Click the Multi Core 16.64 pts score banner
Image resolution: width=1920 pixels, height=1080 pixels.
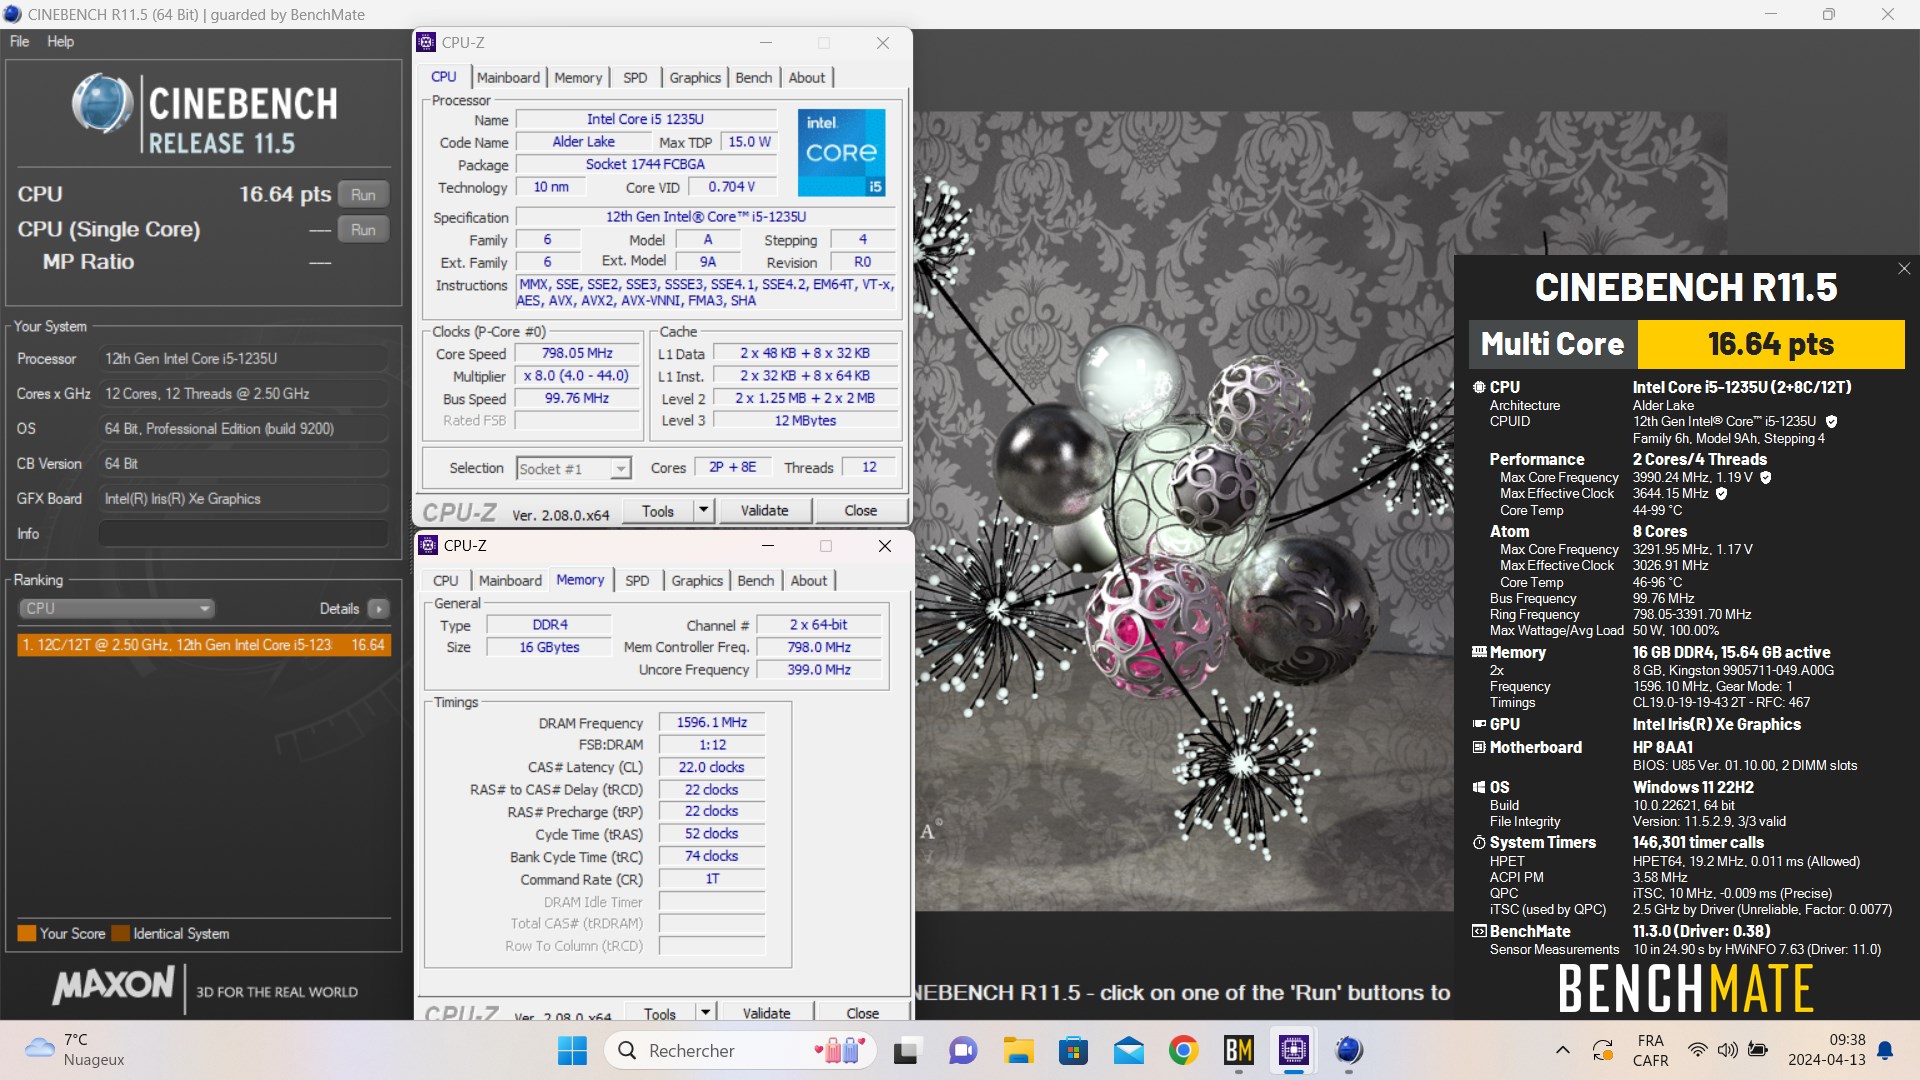coord(1687,344)
